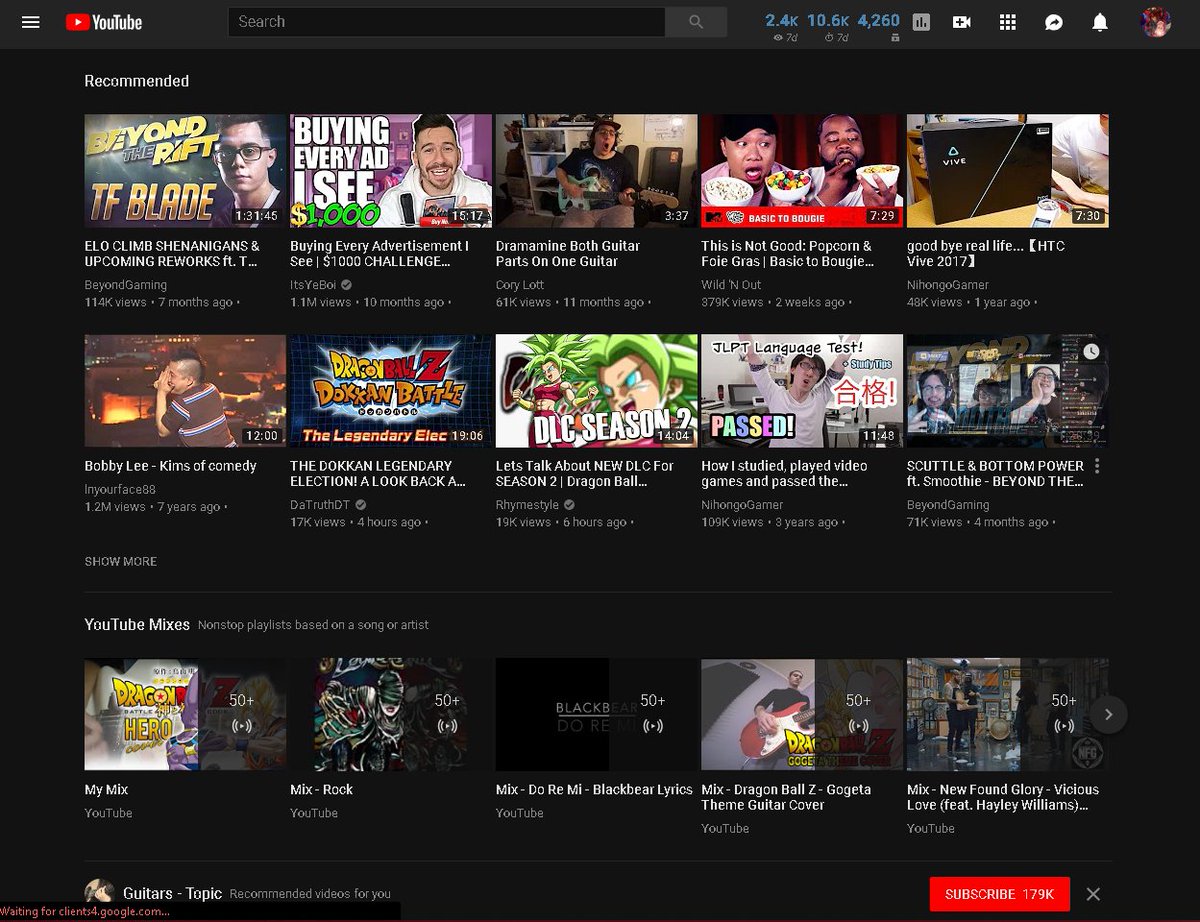Image resolution: width=1200 pixels, height=922 pixels.
Task: Go to Wild 'N Out channel
Action: pos(731,285)
